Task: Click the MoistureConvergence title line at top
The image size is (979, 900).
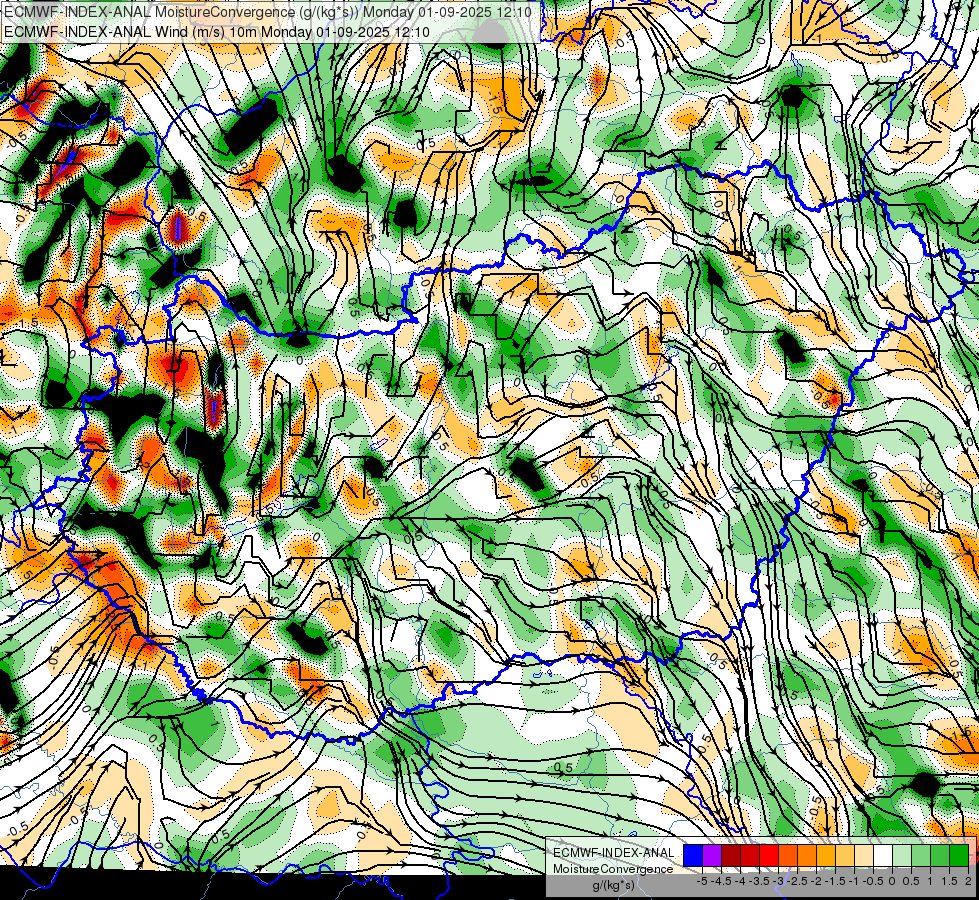Action: point(268,12)
